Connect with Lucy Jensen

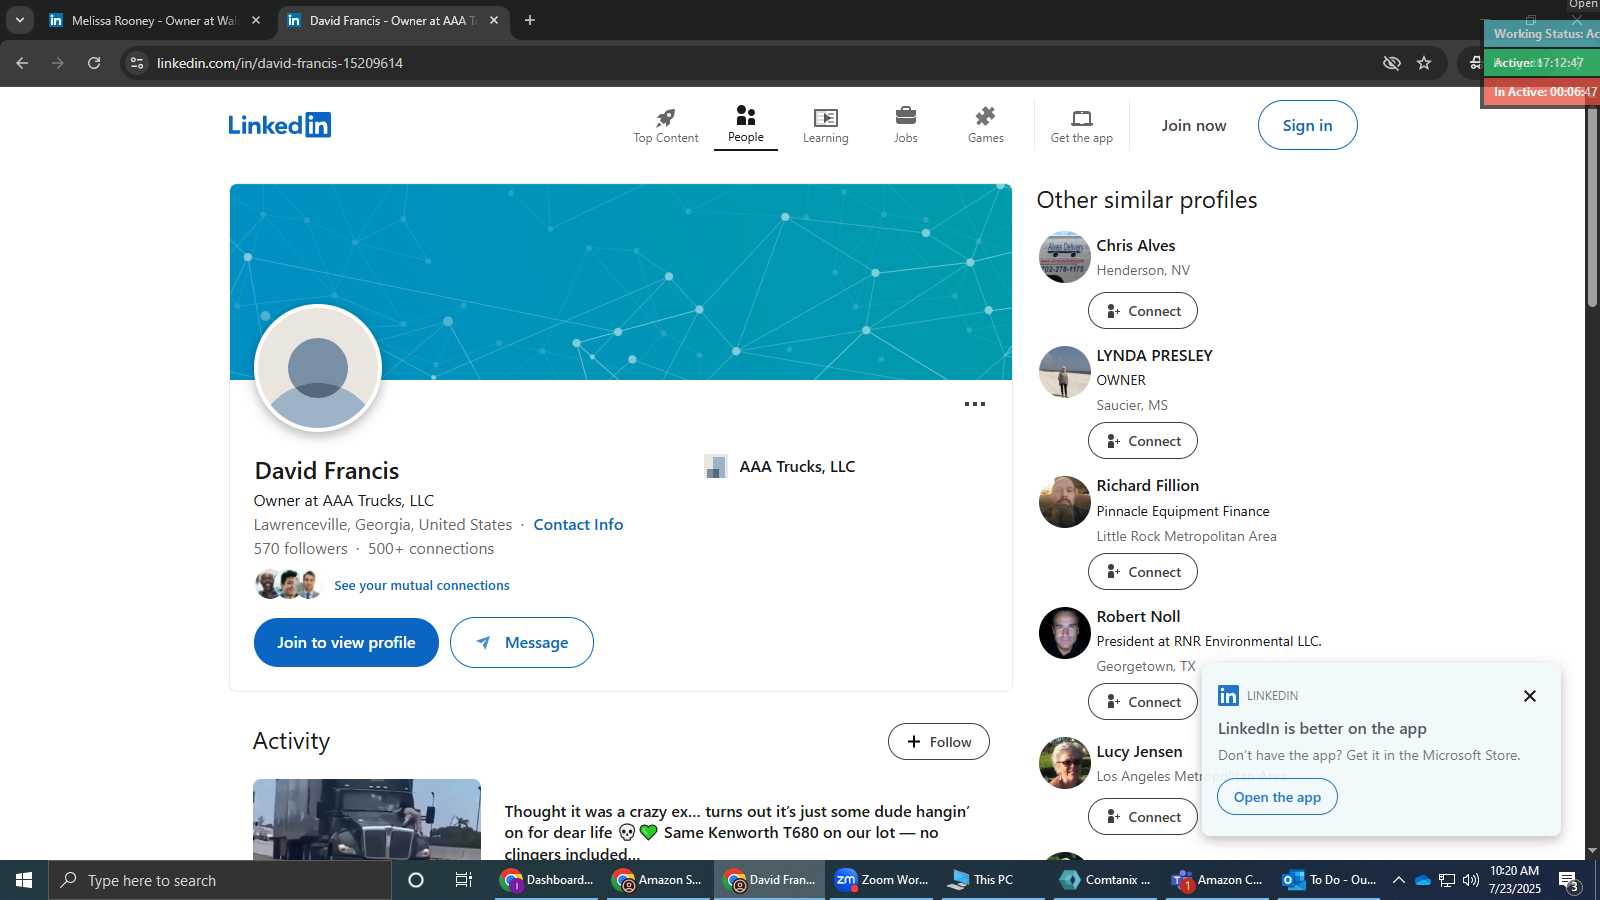tap(1142, 817)
